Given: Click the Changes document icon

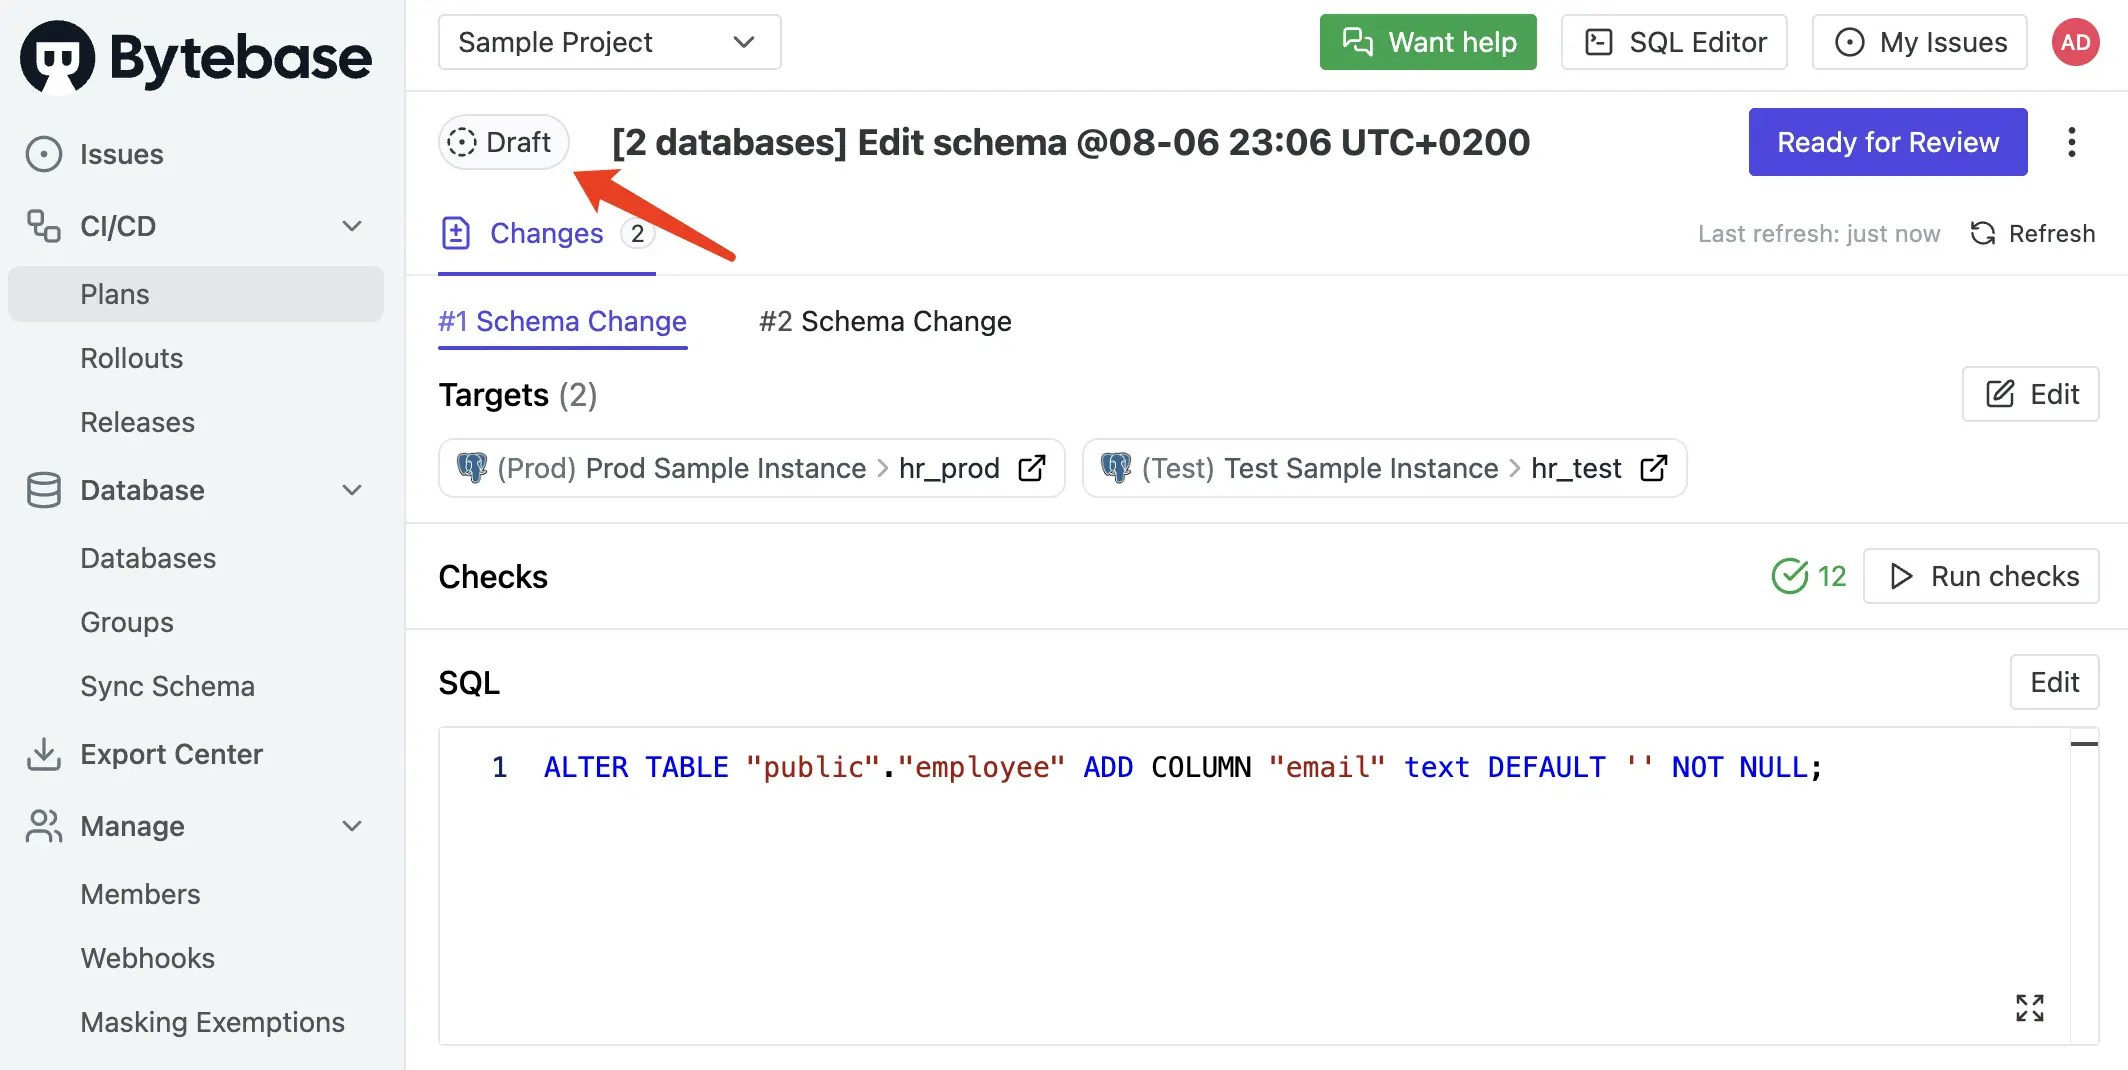Looking at the screenshot, I should [x=456, y=233].
